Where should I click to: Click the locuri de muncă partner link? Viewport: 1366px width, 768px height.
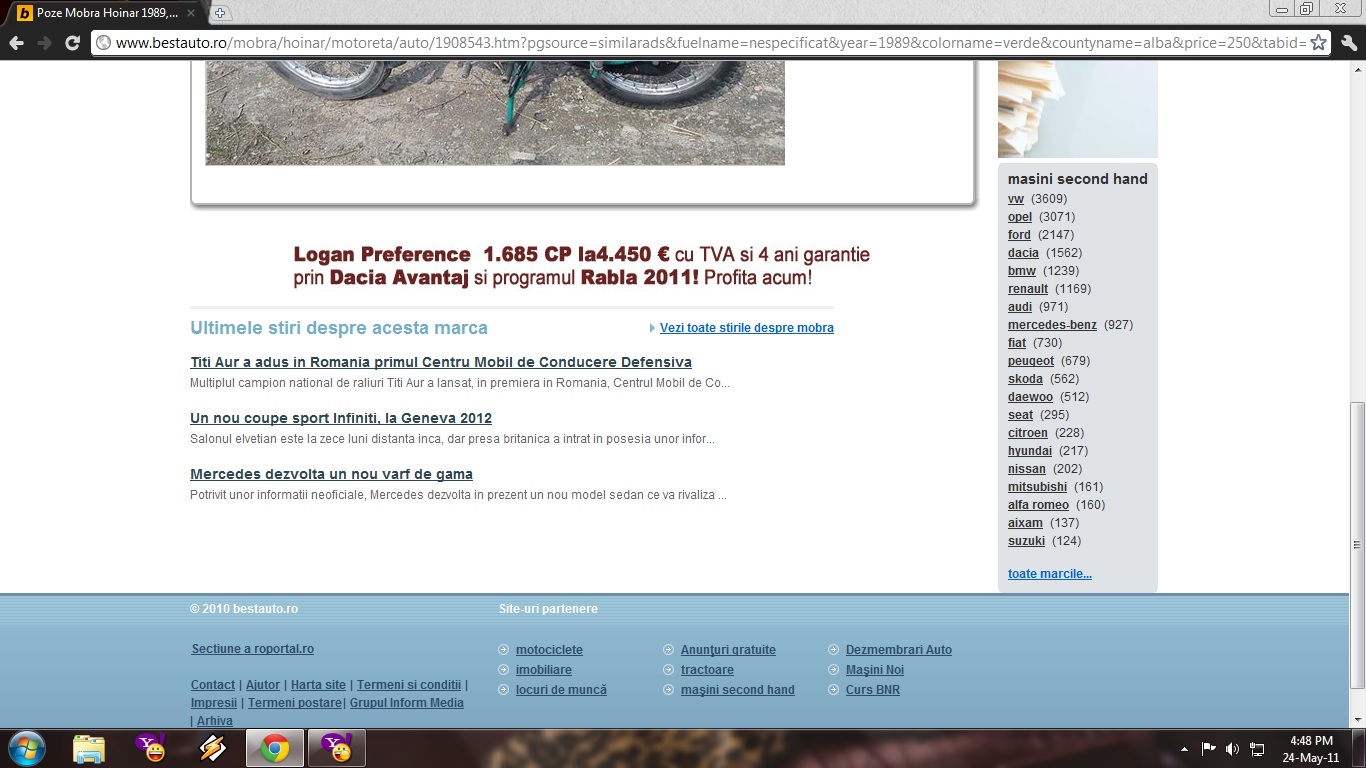[561, 690]
